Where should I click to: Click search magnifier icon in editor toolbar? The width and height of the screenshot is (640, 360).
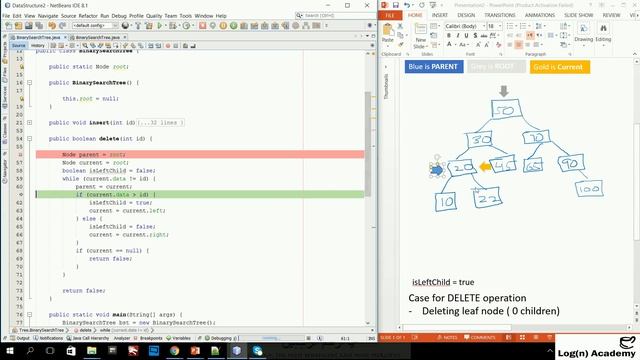tap(85, 46)
